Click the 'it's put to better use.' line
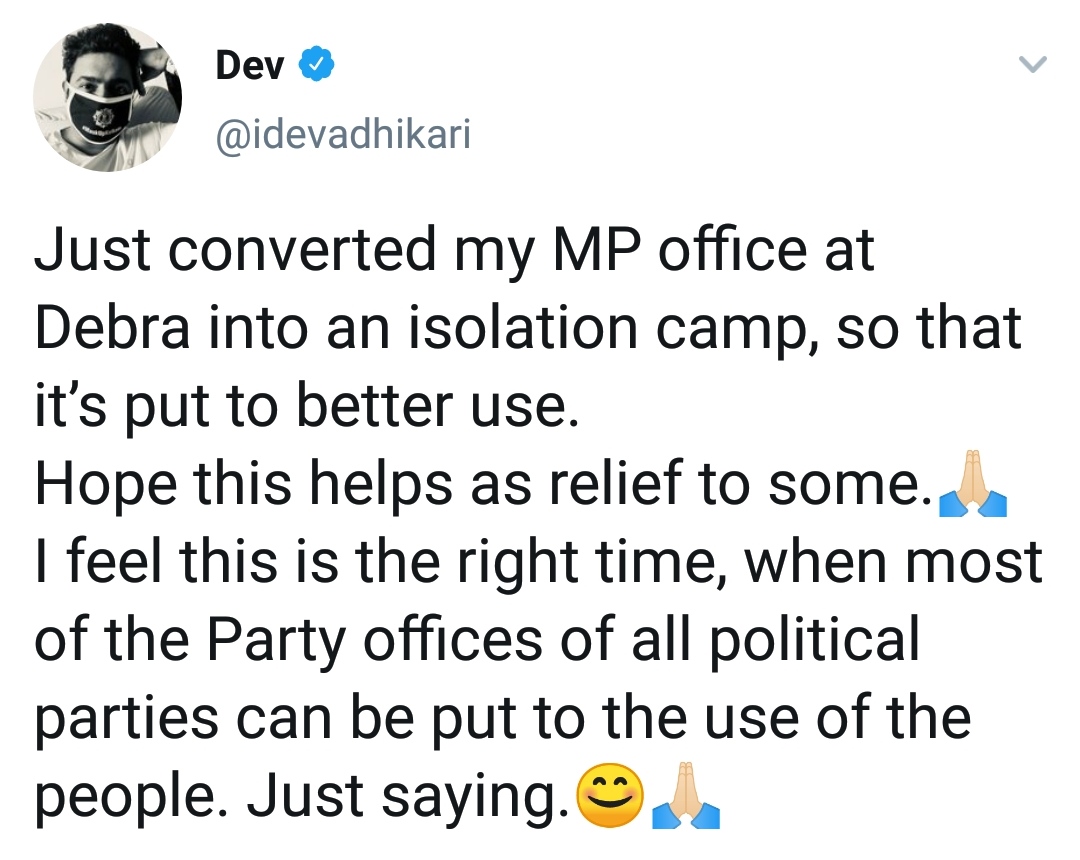Viewport: 1080px width, 860px height. [307, 406]
